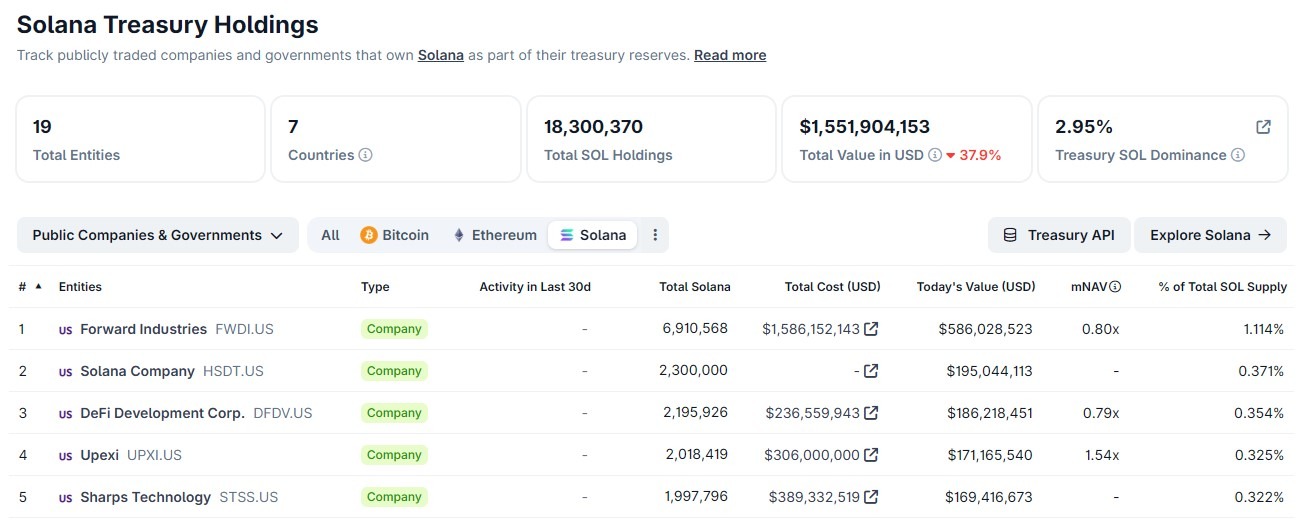Sort table by rank number column

click(x=29, y=287)
